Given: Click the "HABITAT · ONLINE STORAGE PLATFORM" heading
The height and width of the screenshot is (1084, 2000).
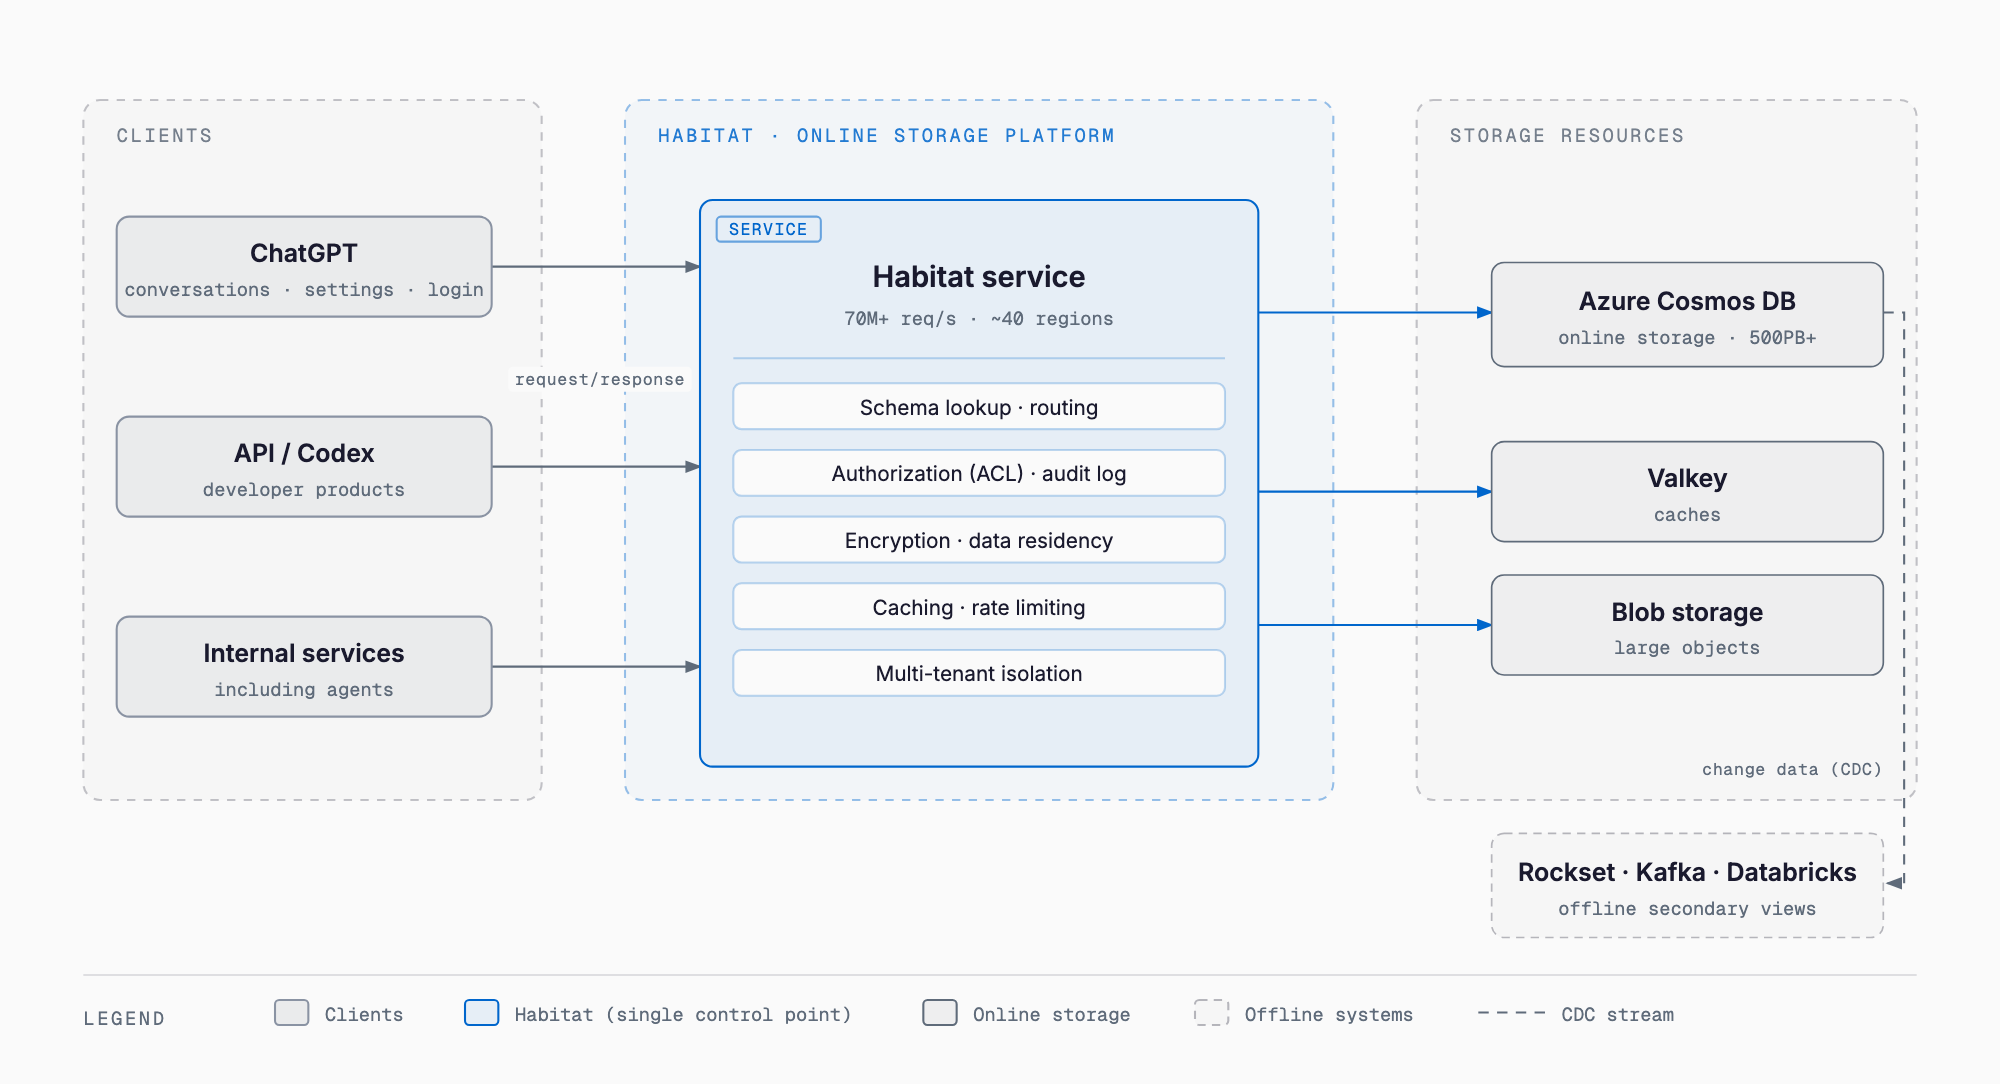Looking at the screenshot, I should [886, 136].
